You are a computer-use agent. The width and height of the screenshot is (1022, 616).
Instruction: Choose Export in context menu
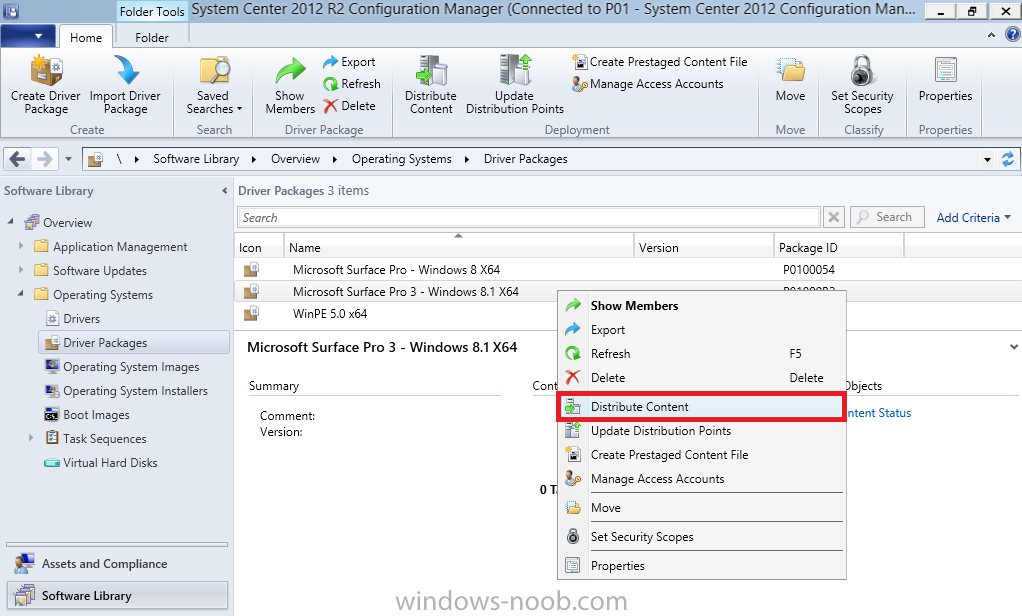point(701,330)
